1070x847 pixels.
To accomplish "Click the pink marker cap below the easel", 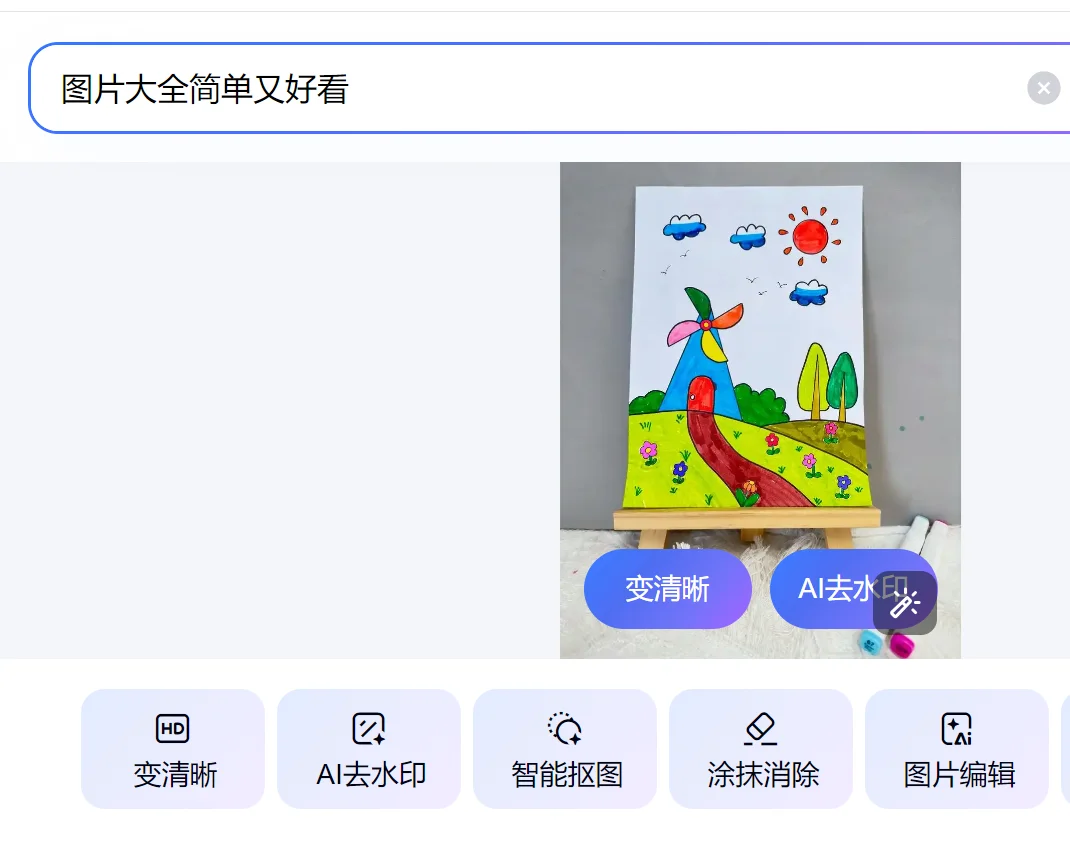I will pyautogui.click(x=902, y=644).
